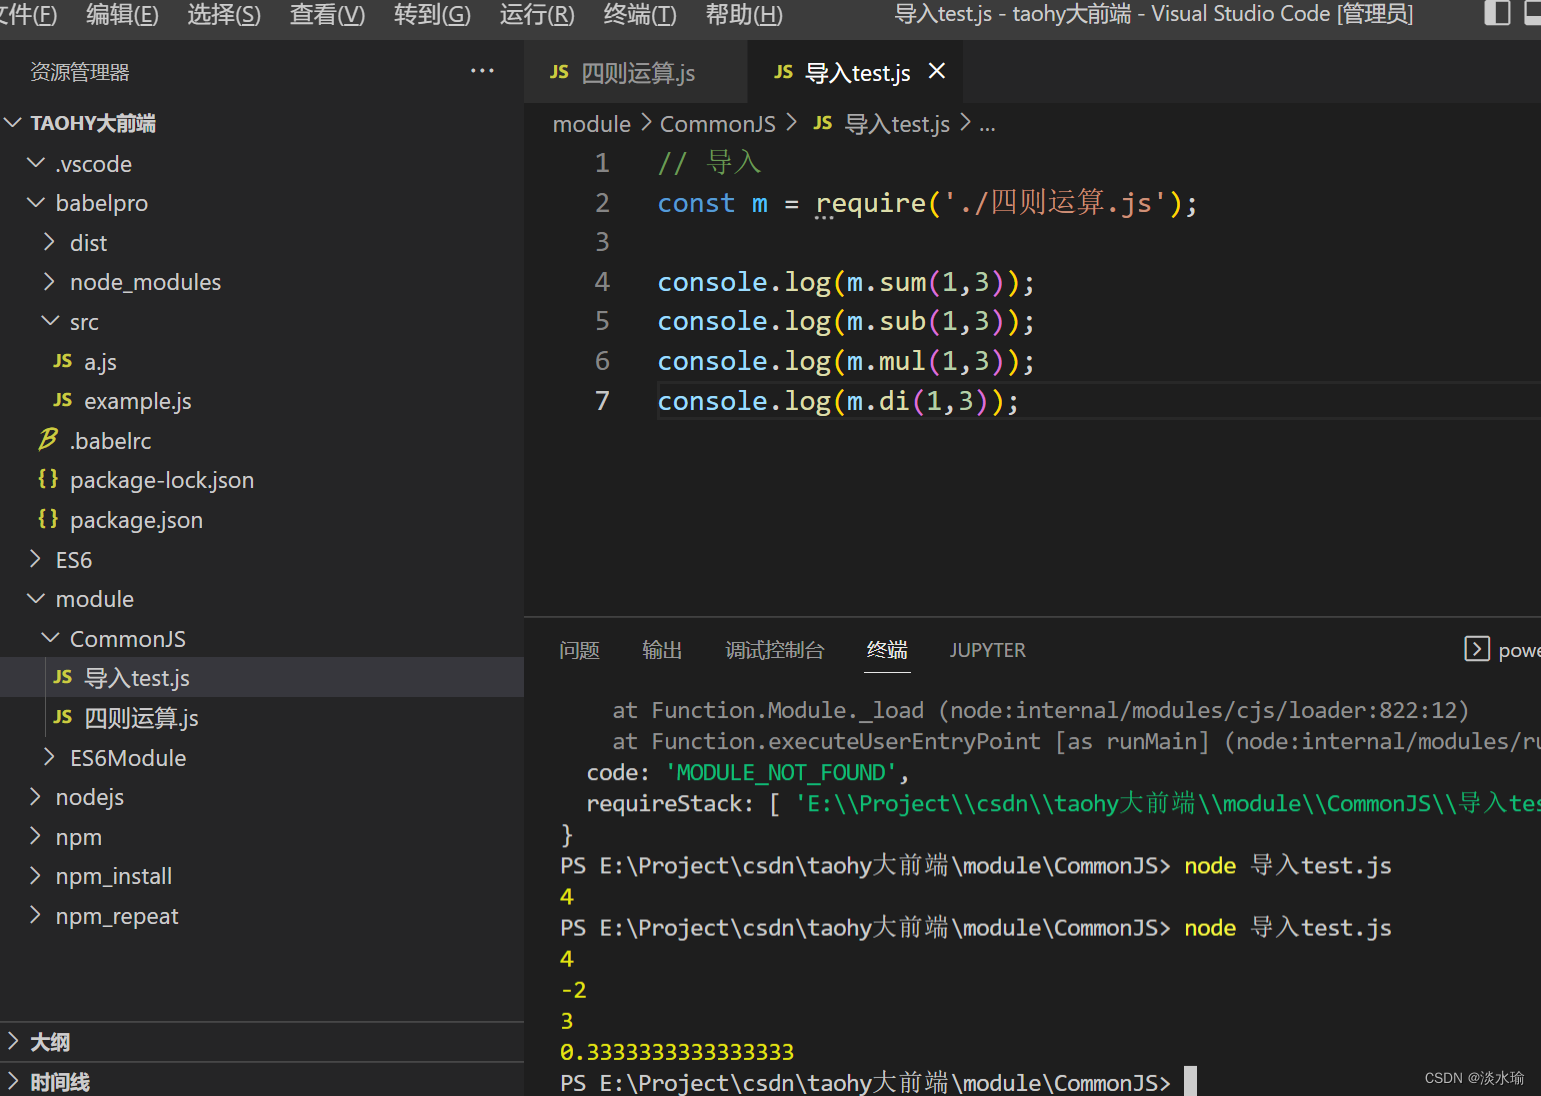The height and width of the screenshot is (1096, 1541).
Task: Click the braces icon of package.json
Action: (48, 519)
